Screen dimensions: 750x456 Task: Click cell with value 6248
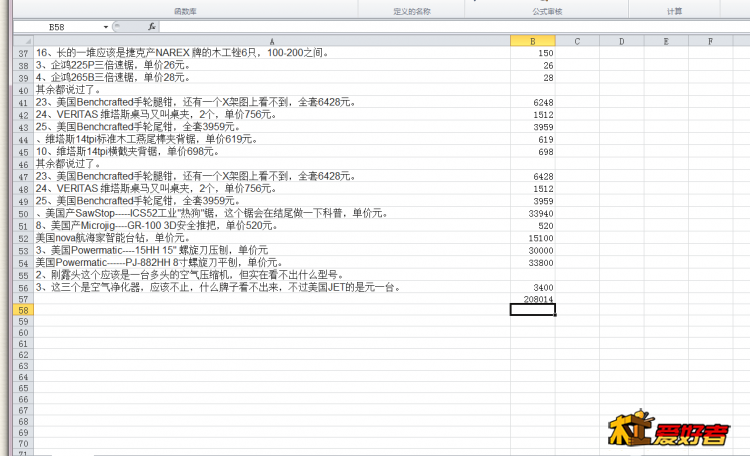(x=532, y=102)
